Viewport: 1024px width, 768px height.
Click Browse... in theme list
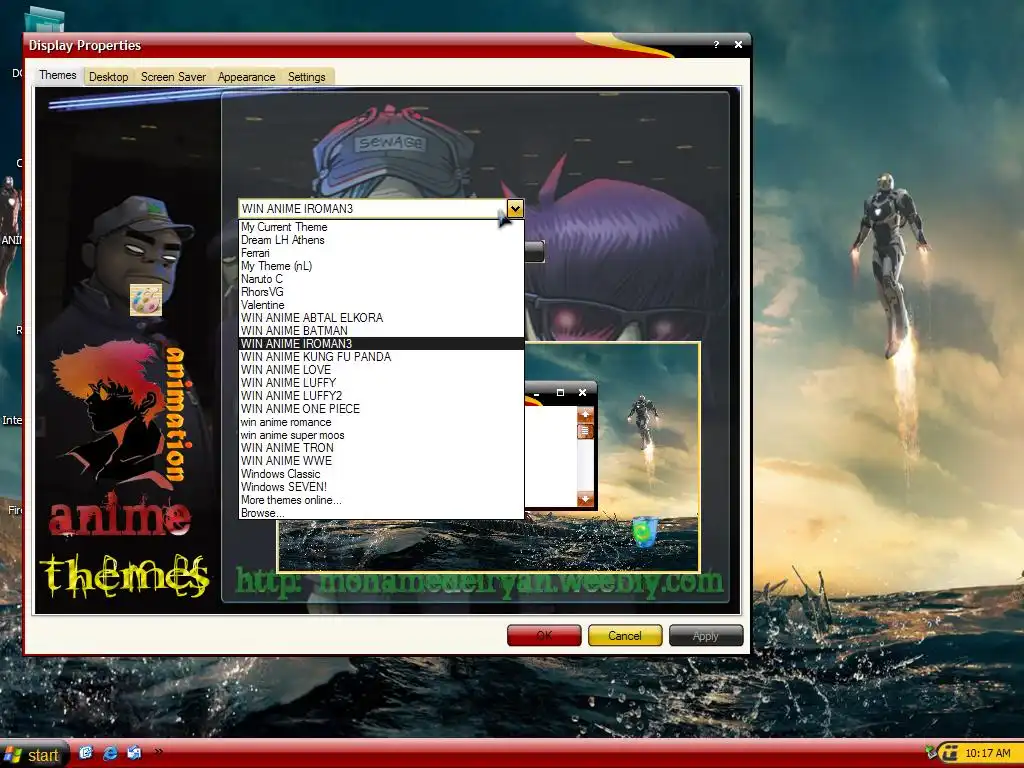(x=381, y=513)
